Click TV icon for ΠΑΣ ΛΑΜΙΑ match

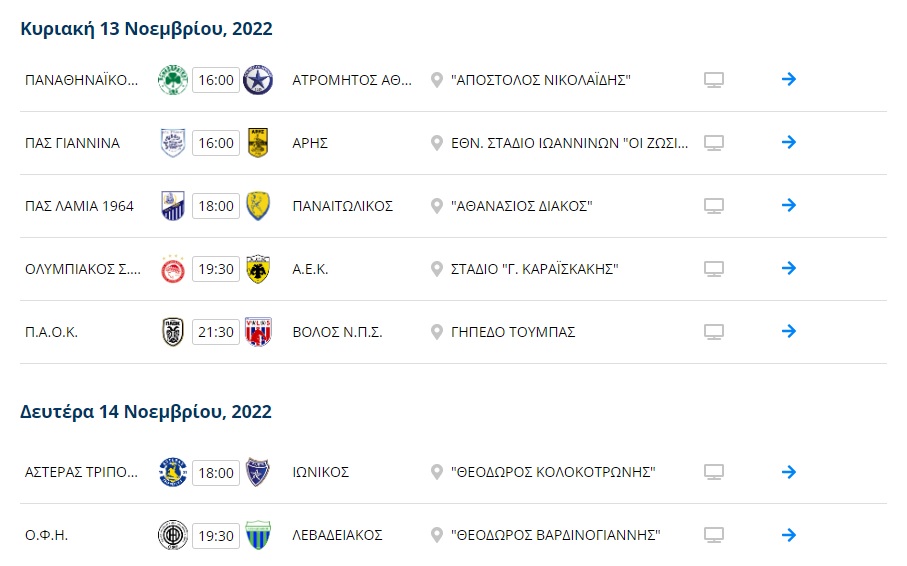click(713, 206)
